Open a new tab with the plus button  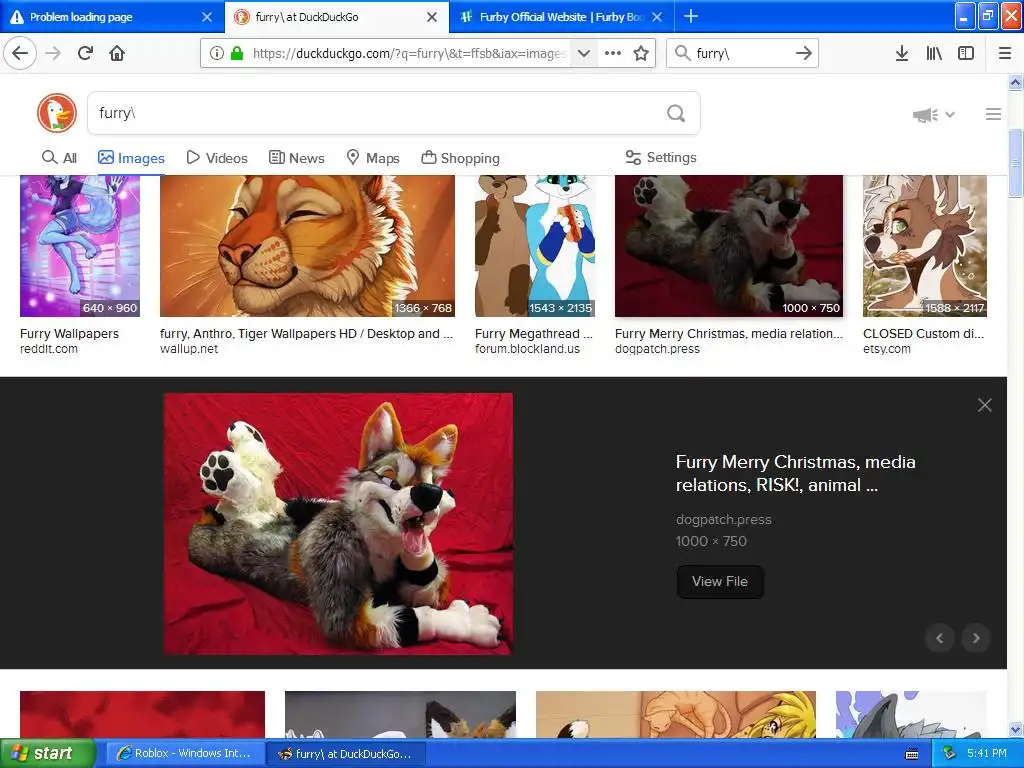tap(690, 16)
